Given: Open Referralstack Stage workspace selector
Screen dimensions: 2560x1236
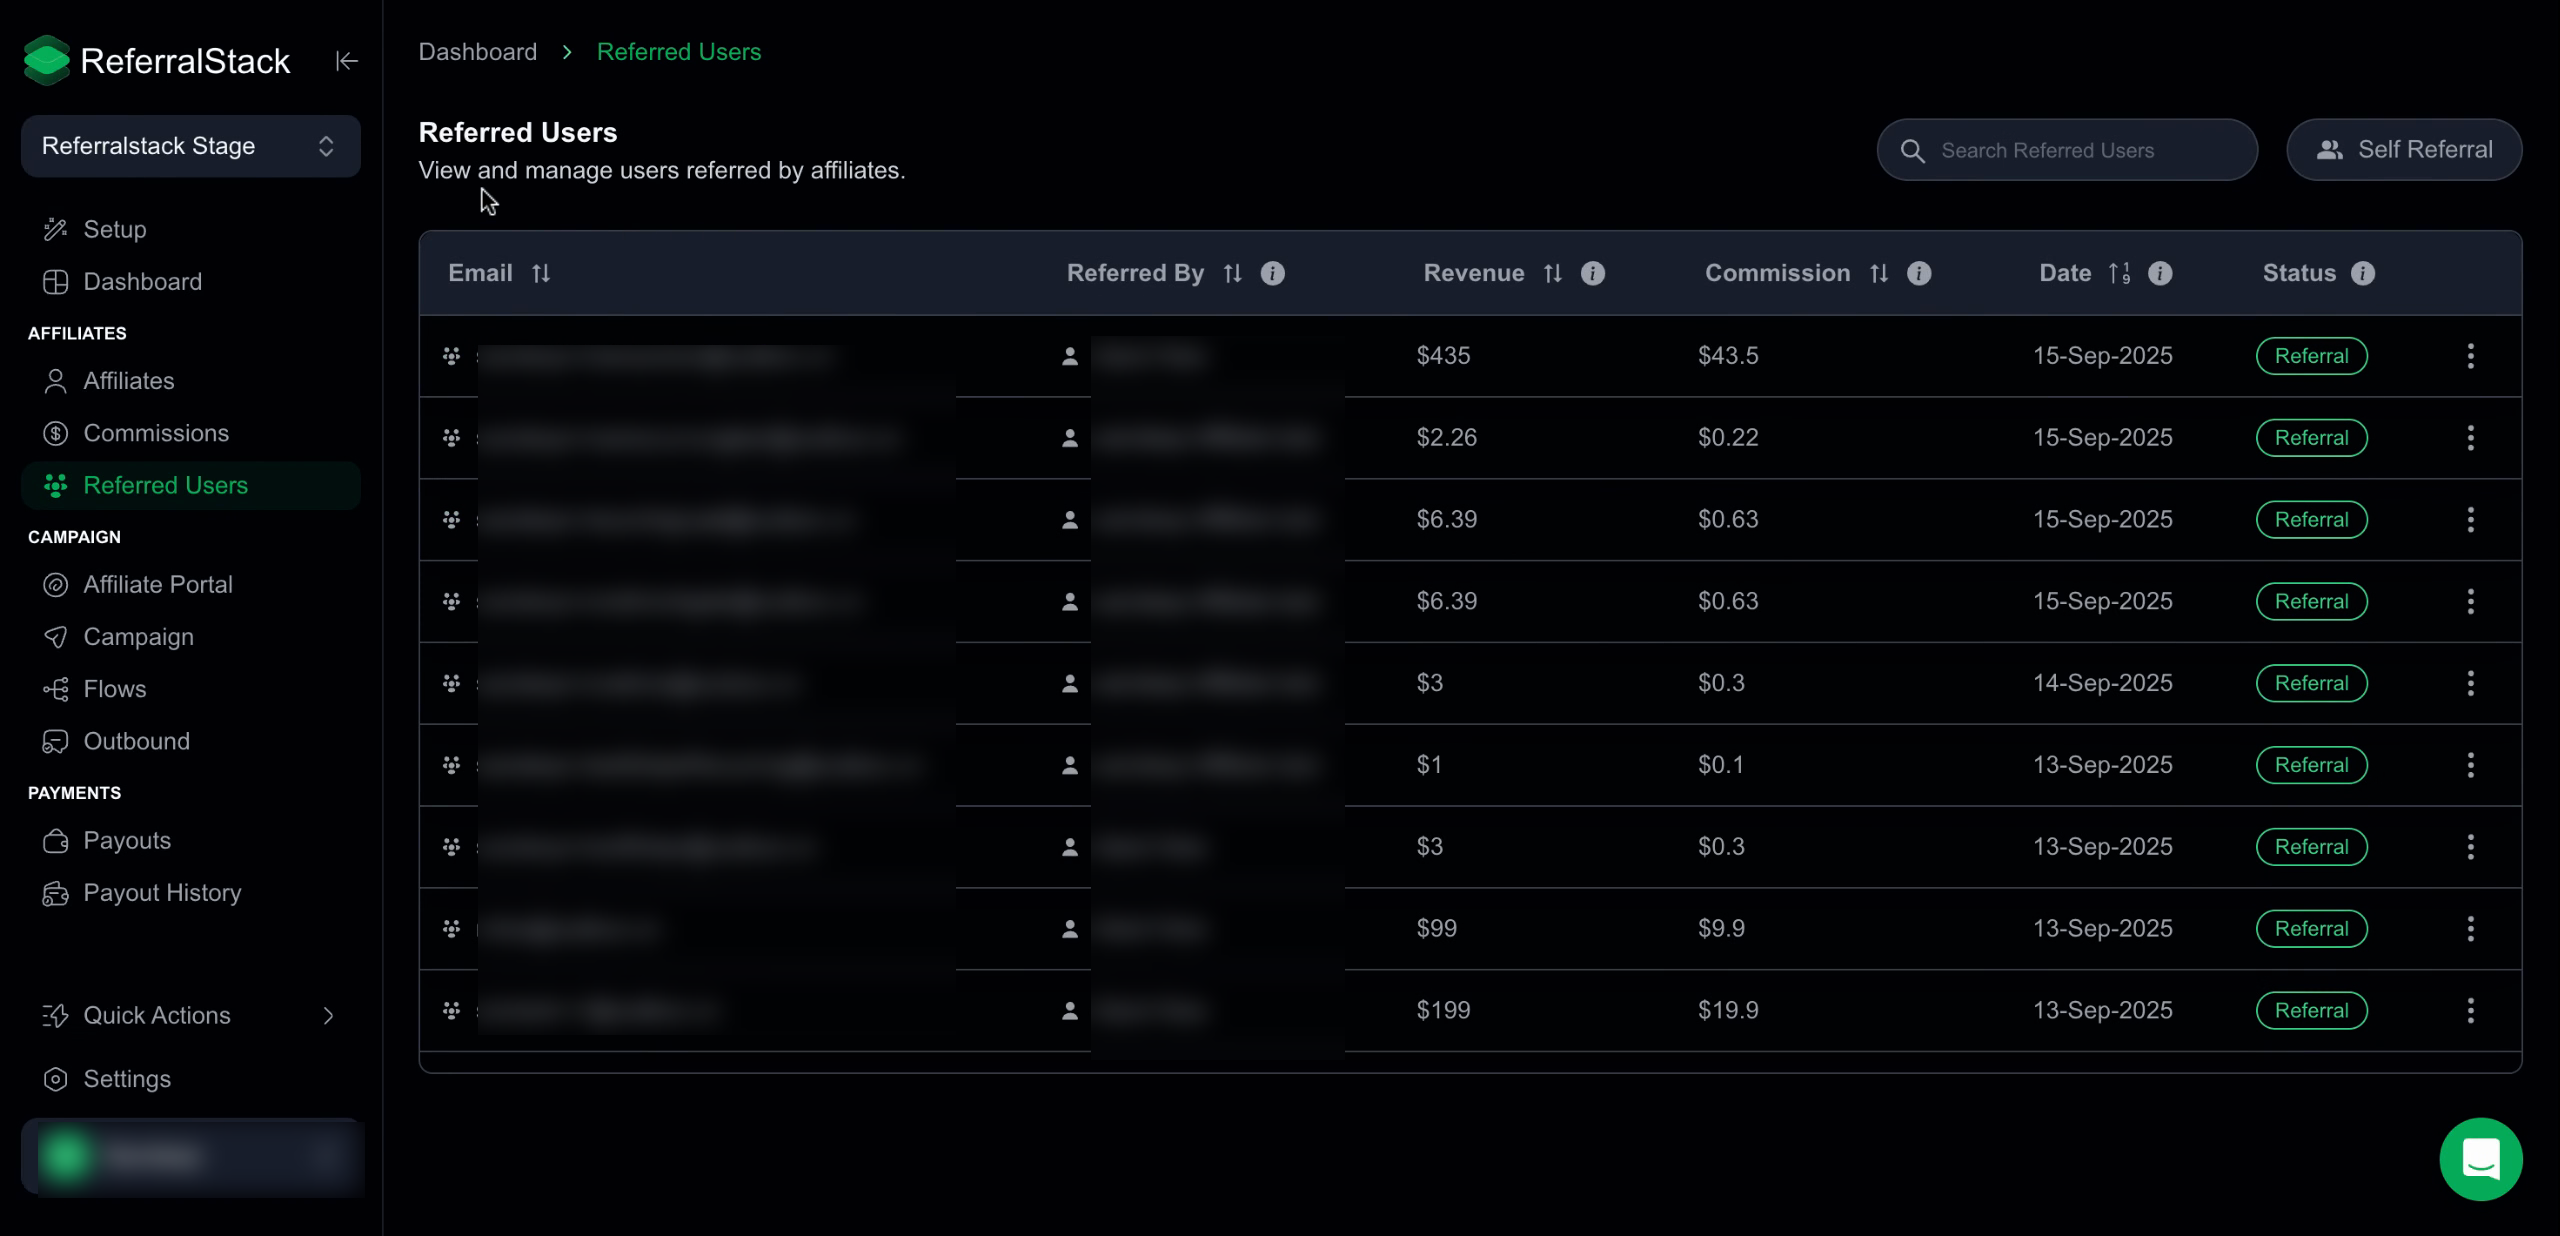Looking at the screenshot, I should coord(191,146).
